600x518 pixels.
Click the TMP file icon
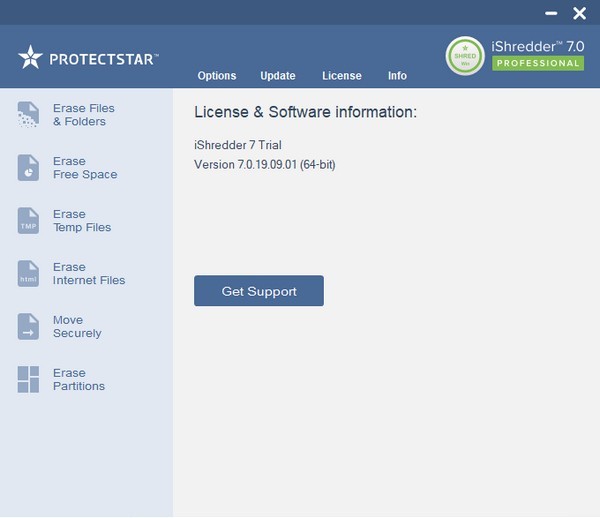(28, 221)
